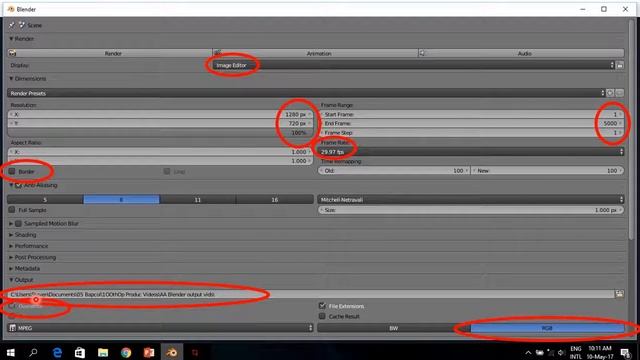Expand Sampled Motion Blur panel triangle

(x=11, y=224)
